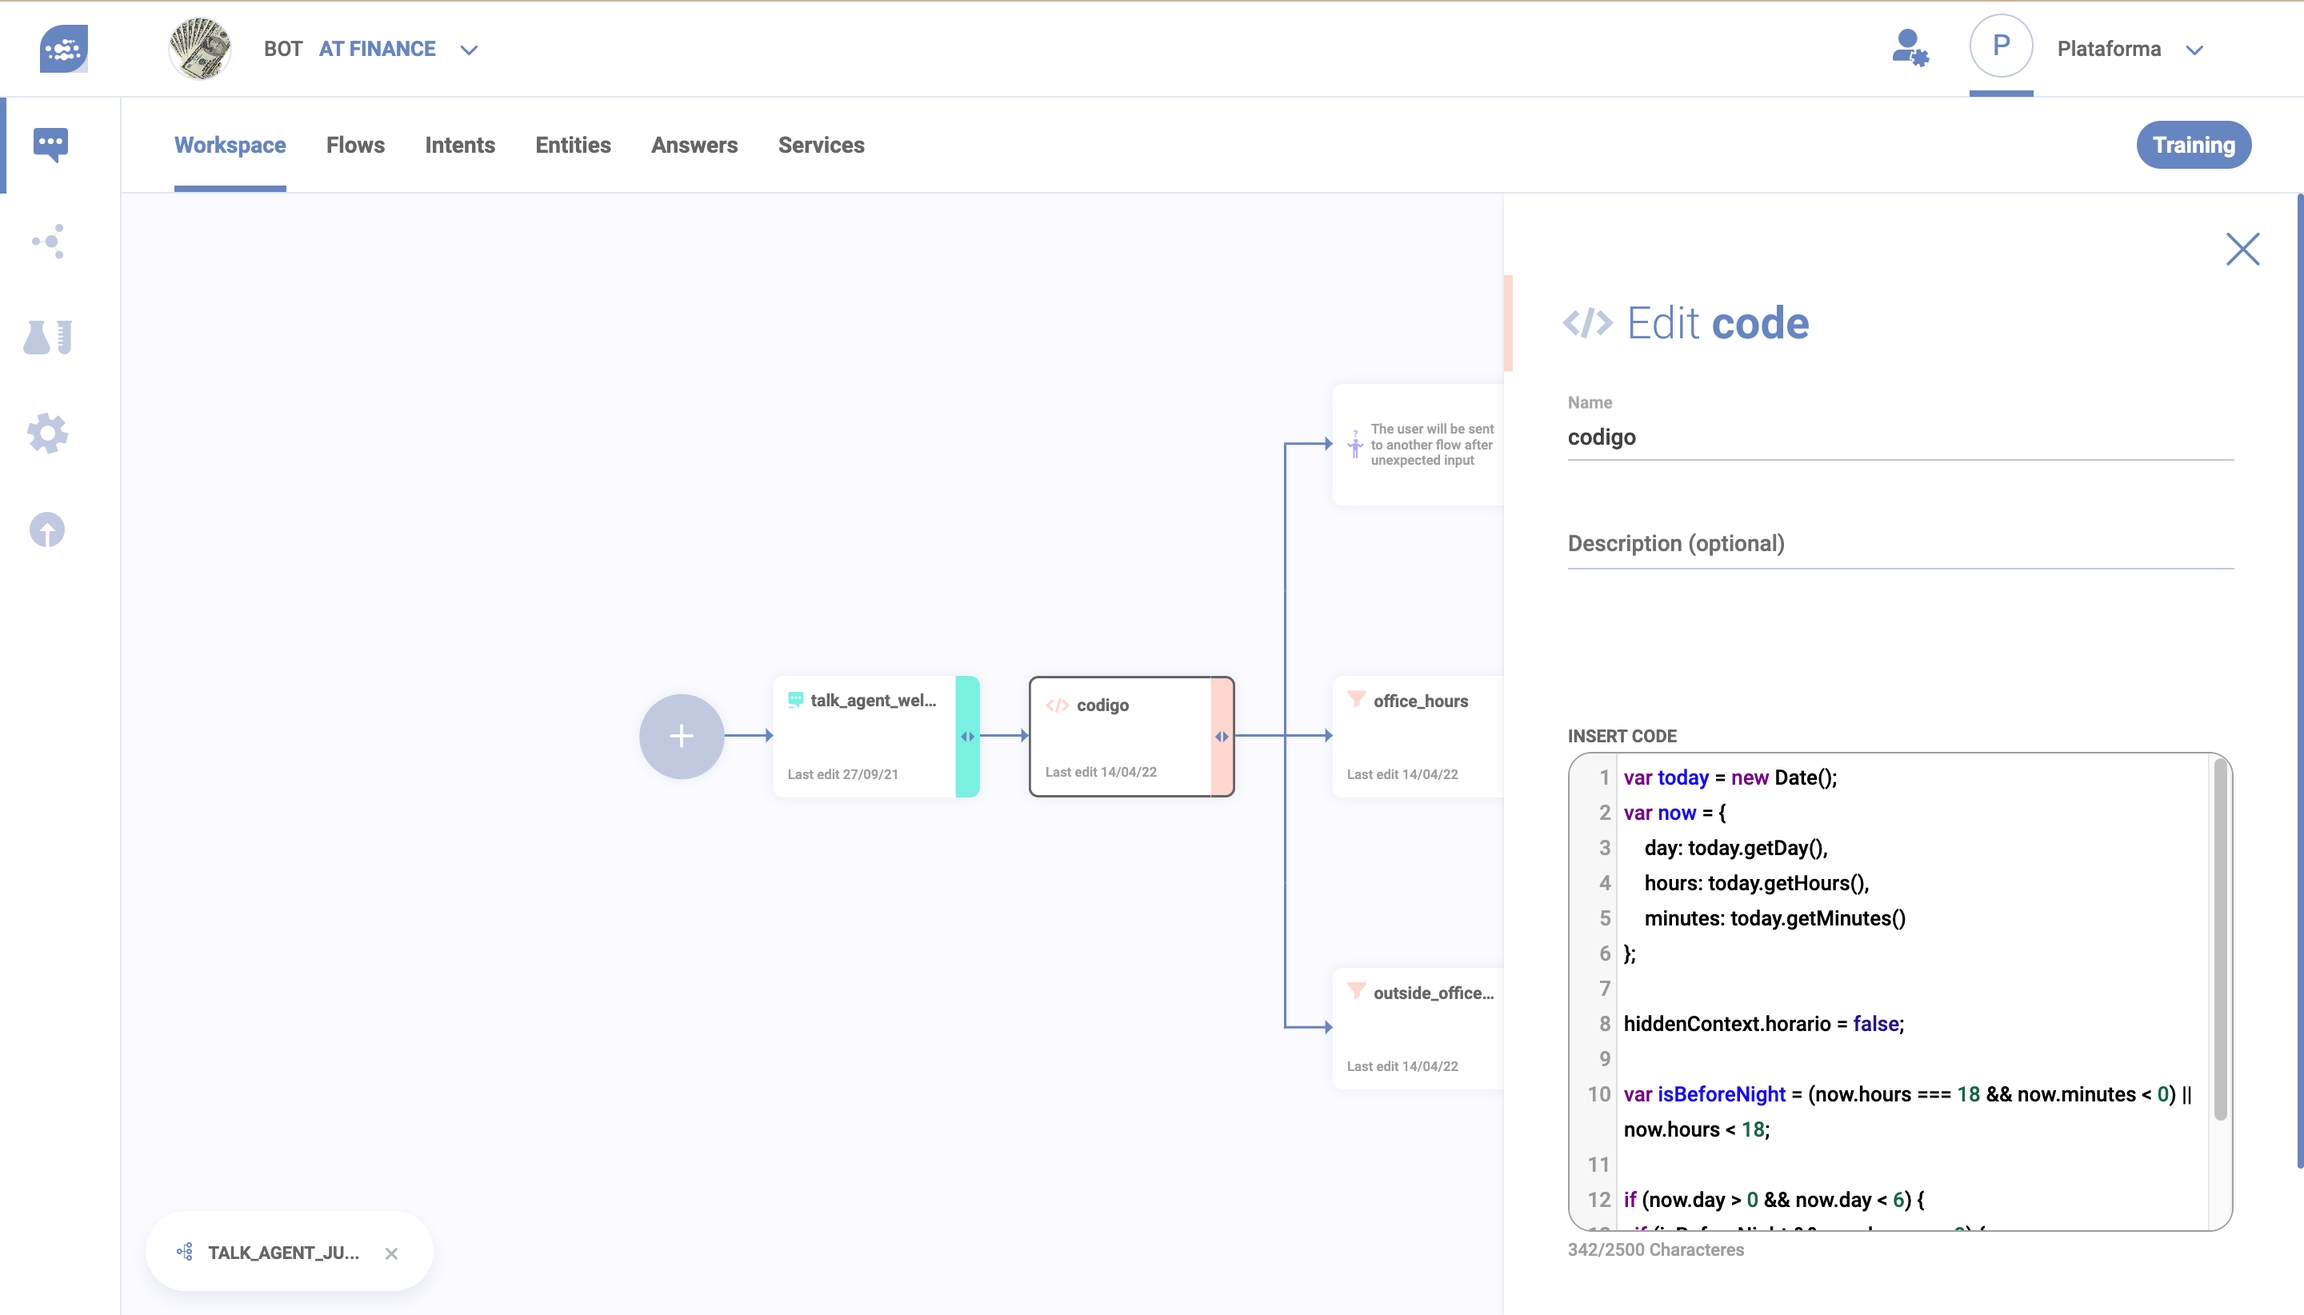Image resolution: width=2304 pixels, height=1315 pixels.
Task: Click the bot money avatar thumbnail
Action: [200, 48]
